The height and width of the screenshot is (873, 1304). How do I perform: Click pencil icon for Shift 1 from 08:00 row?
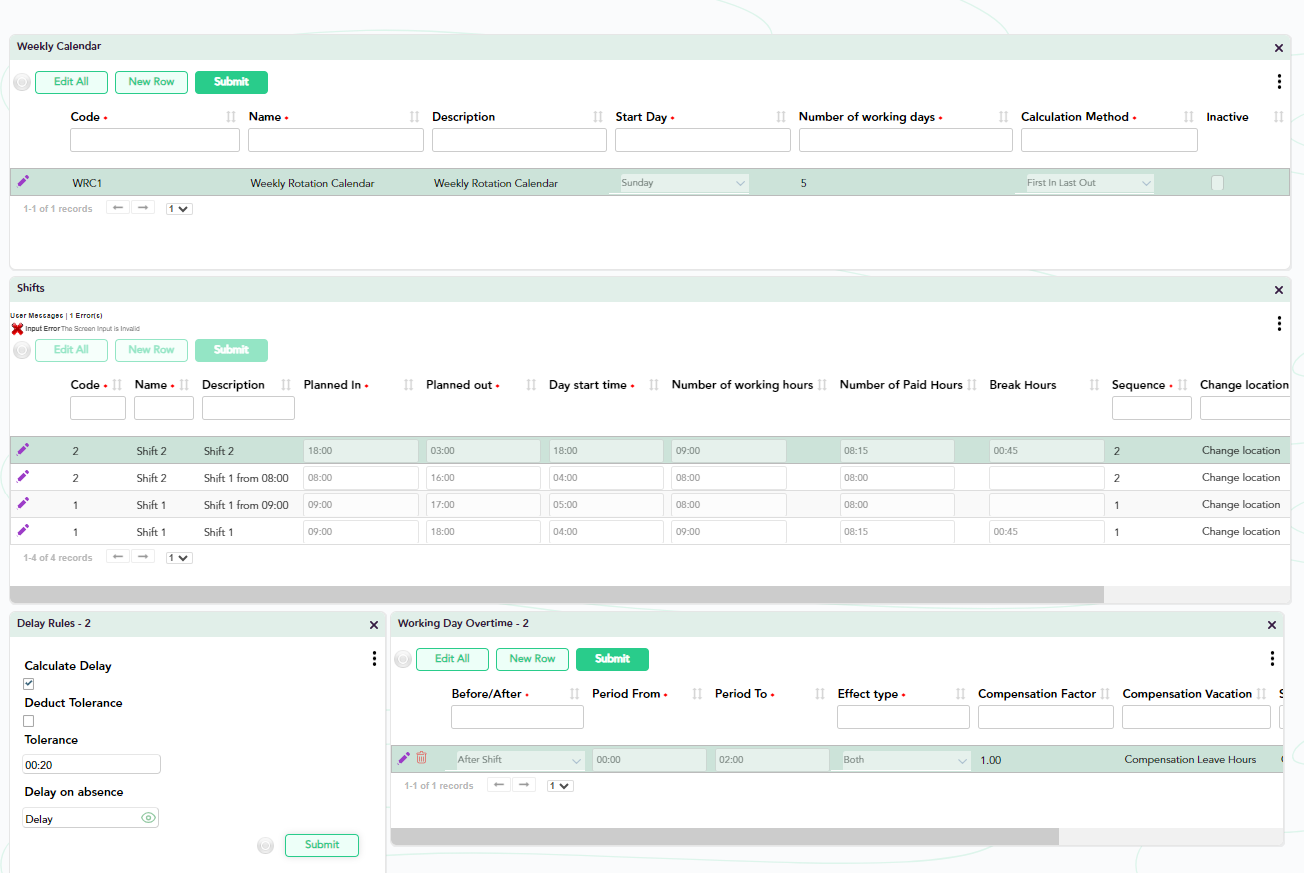[x=23, y=476]
